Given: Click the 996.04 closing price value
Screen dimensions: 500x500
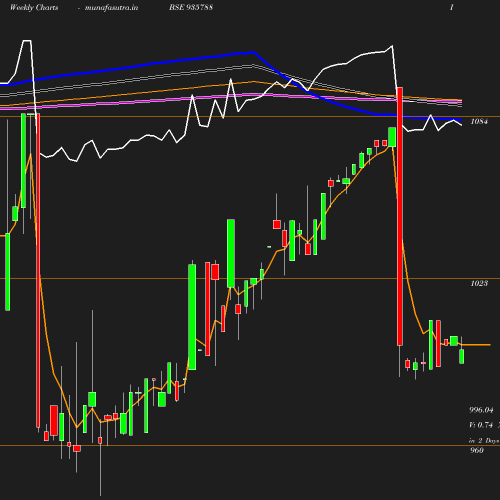Looking at the screenshot, I should click(481, 410).
